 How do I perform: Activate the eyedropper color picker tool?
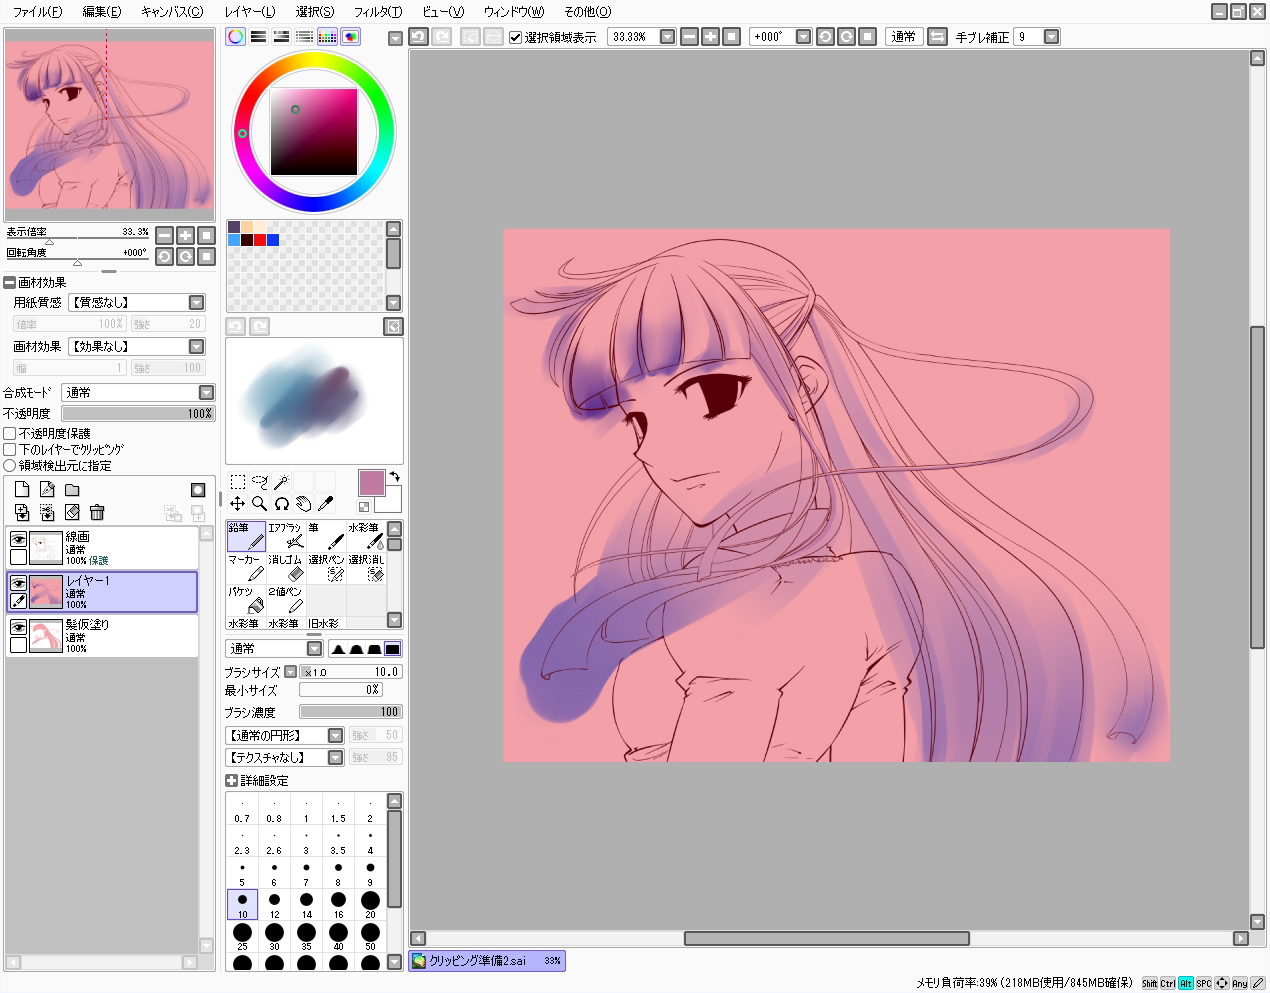[x=326, y=504]
